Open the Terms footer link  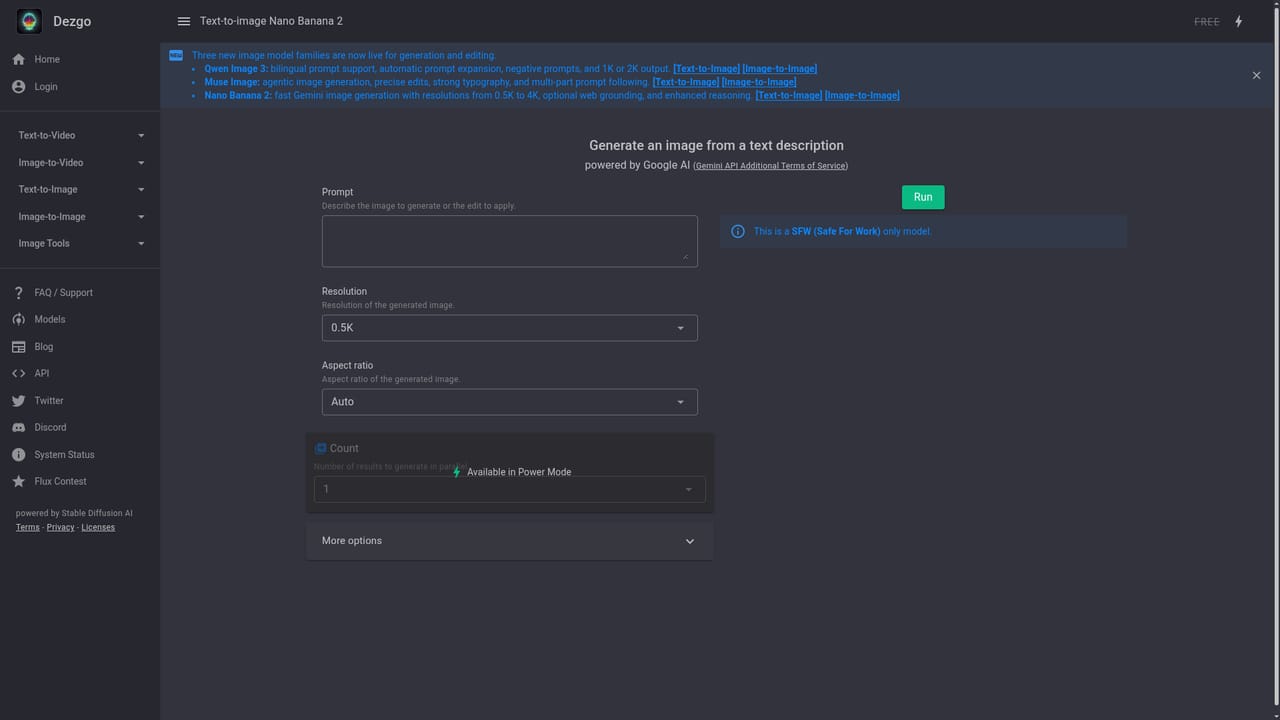[x=28, y=528]
